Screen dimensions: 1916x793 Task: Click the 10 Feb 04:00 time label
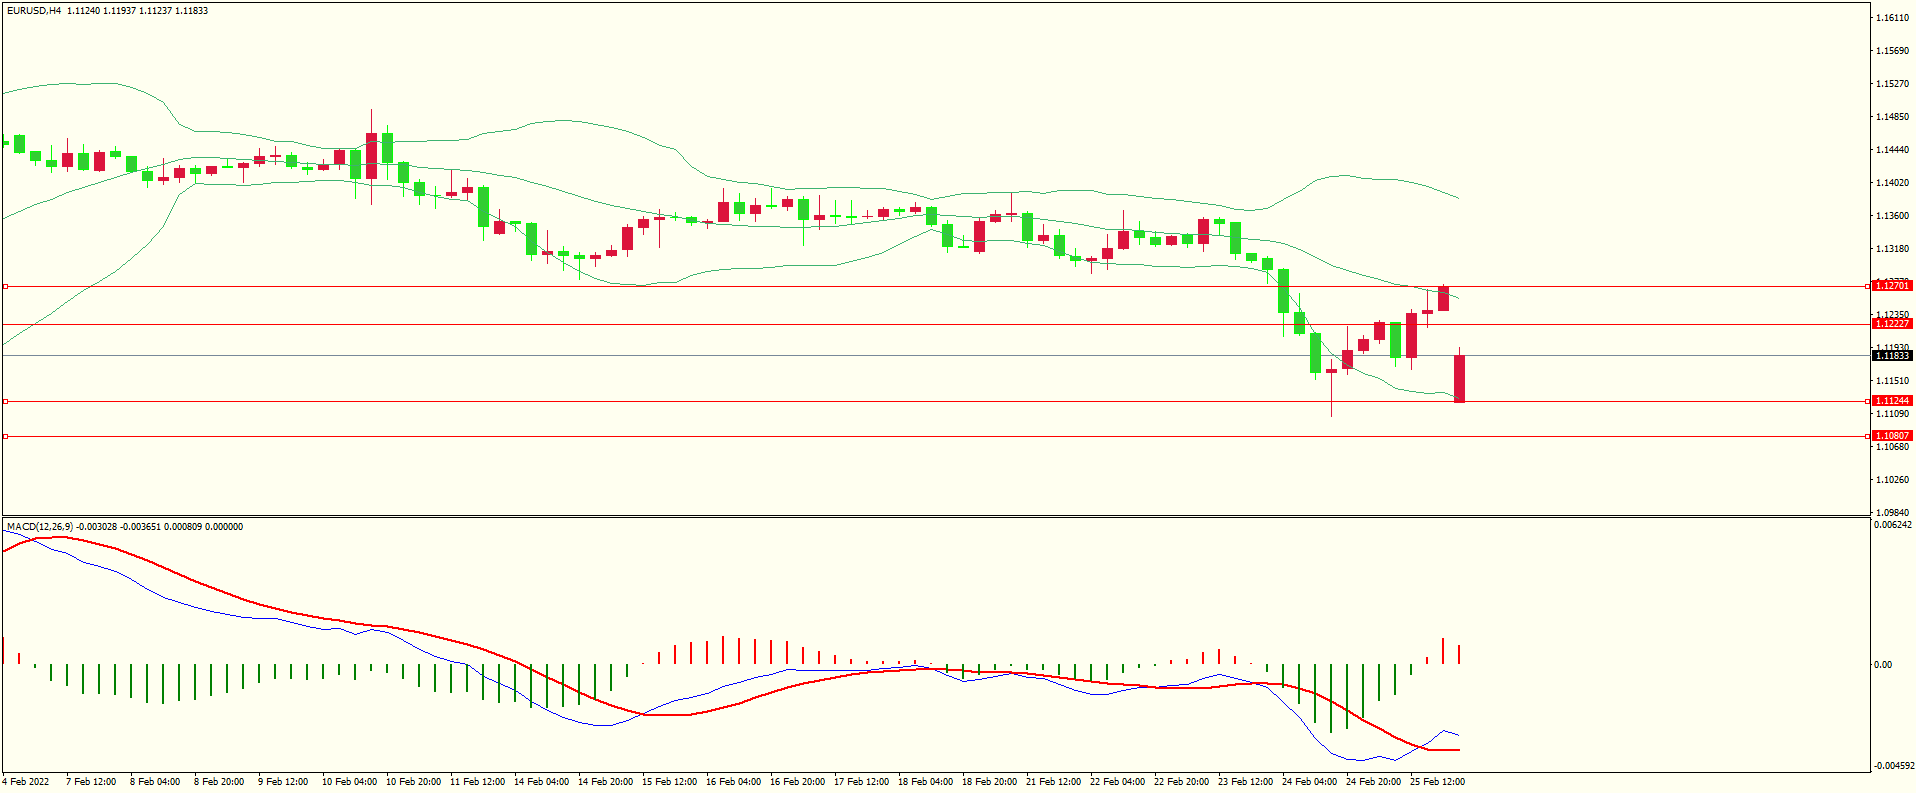pos(349,782)
